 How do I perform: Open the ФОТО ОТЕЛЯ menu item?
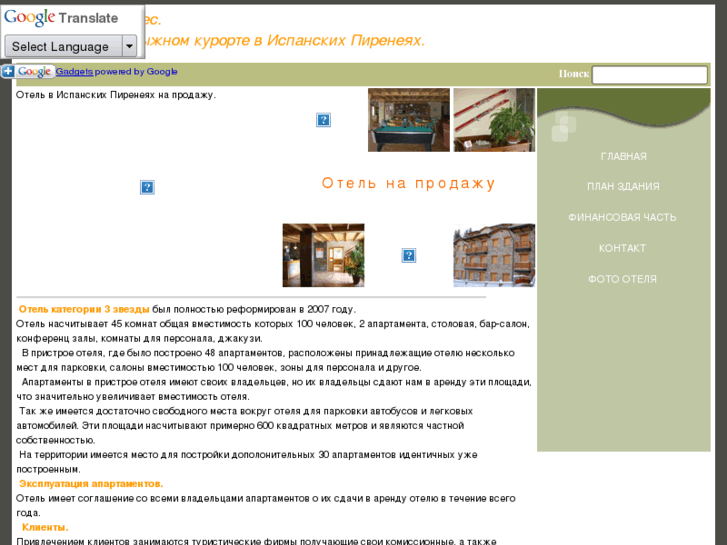tap(622, 279)
